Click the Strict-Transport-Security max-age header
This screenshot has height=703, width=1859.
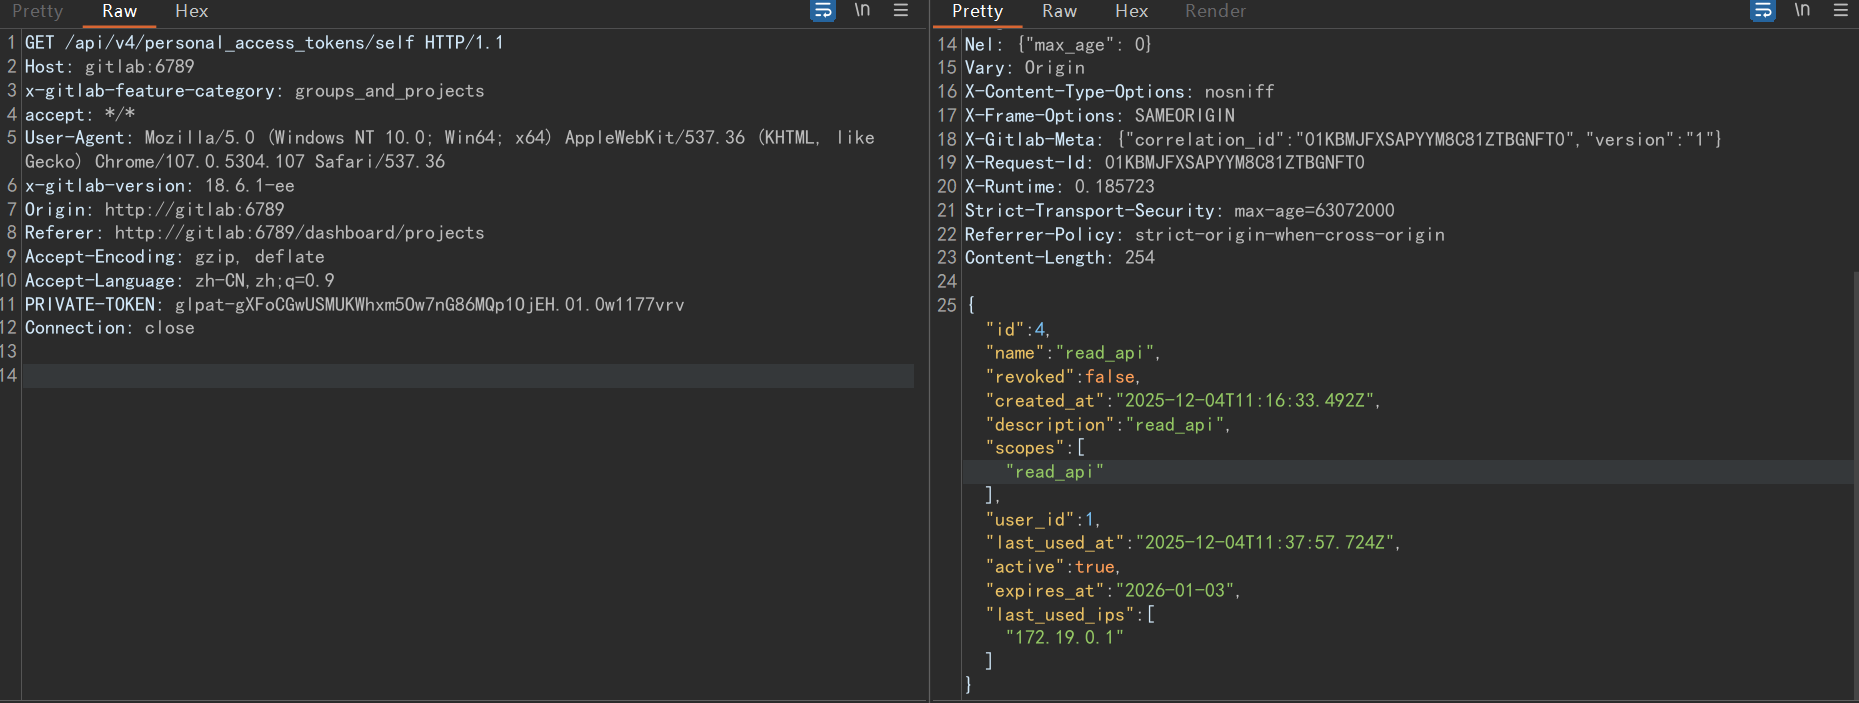(x=1180, y=211)
